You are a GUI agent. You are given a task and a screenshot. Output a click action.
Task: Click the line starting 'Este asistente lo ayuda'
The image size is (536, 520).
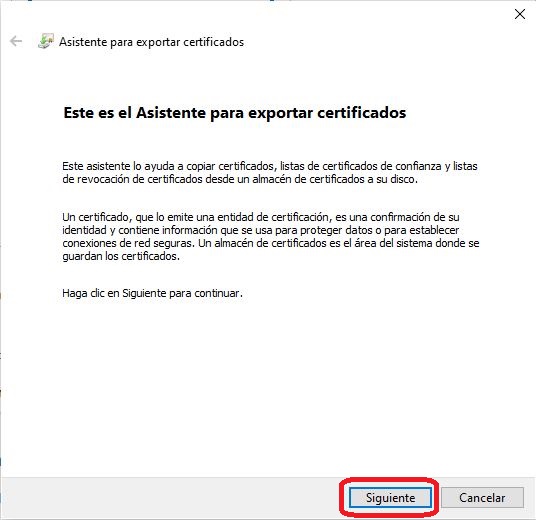tap(270, 166)
